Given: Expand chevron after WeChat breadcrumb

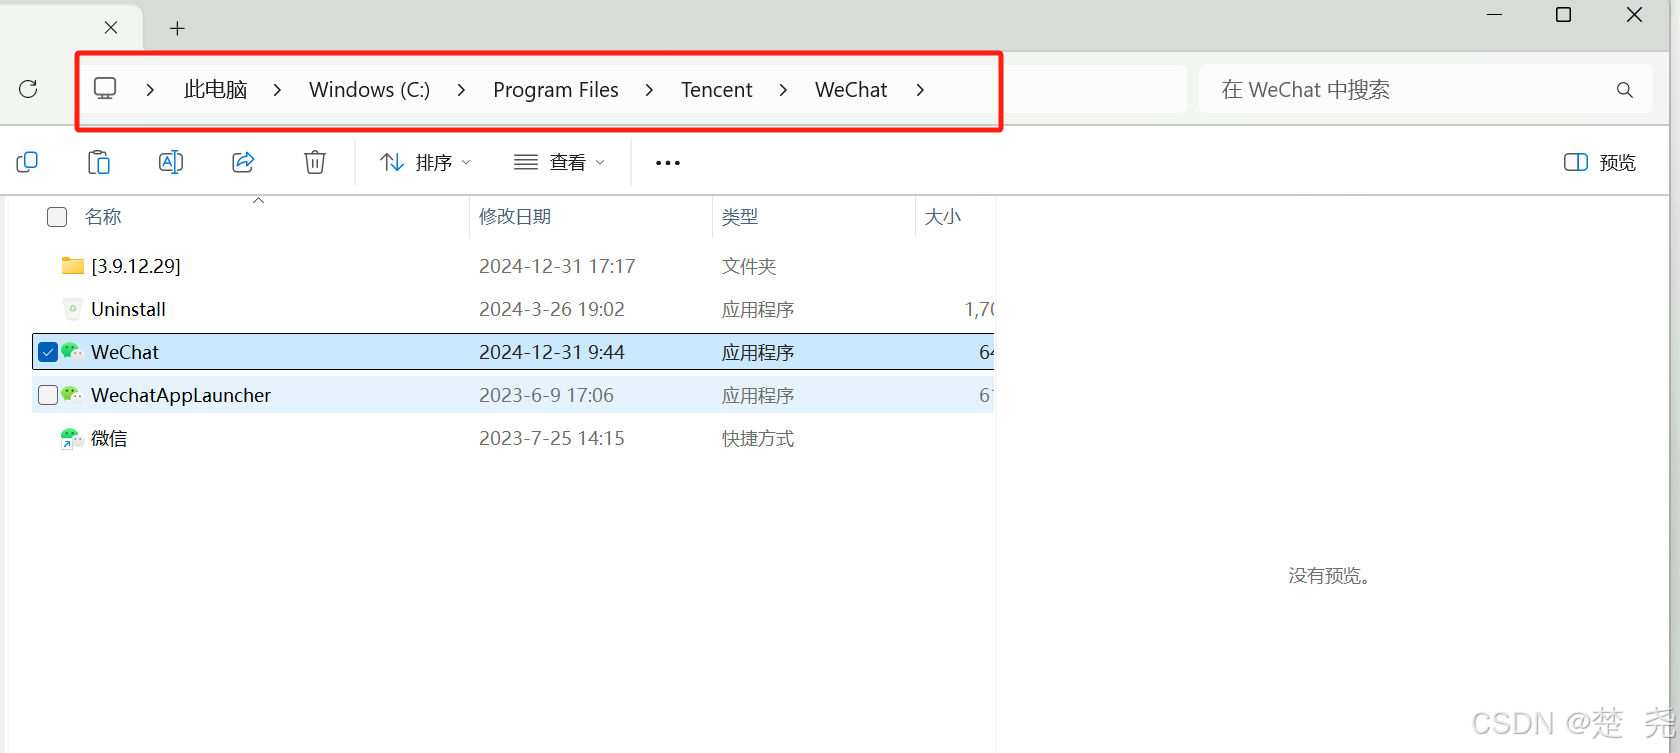Looking at the screenshot, I should pos(920,90).
